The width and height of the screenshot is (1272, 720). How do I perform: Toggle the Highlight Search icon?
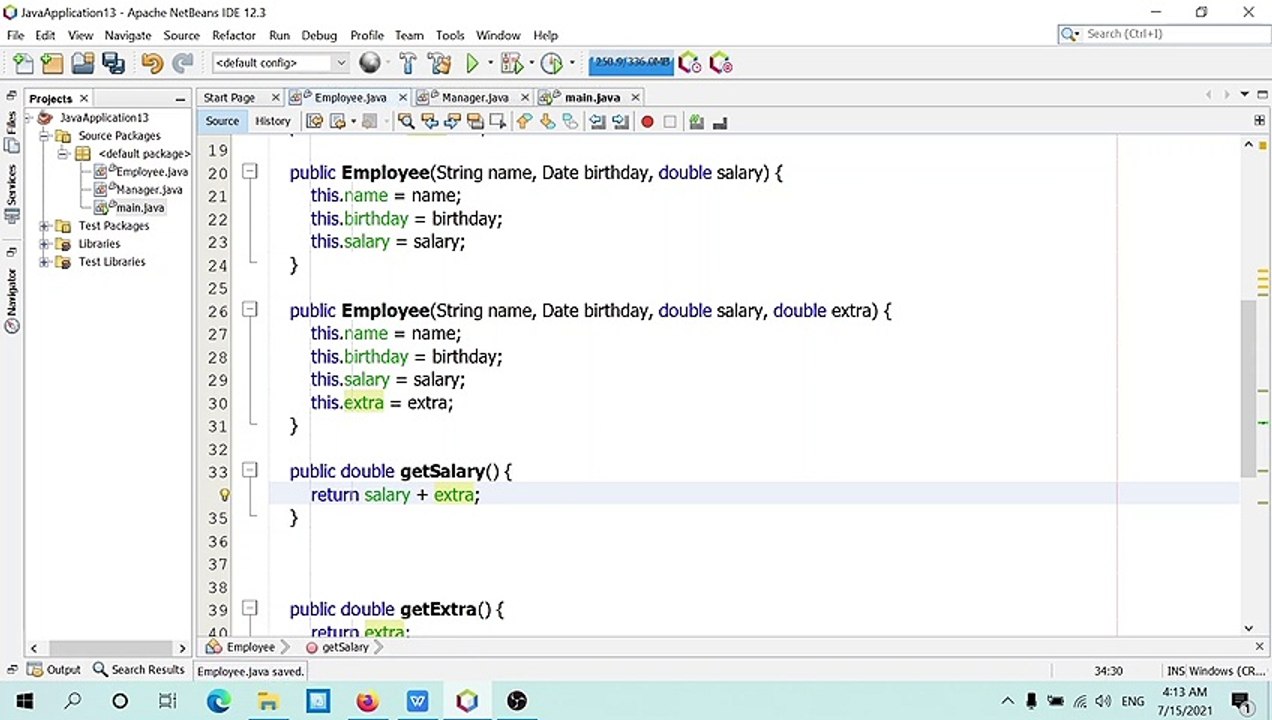475,122
